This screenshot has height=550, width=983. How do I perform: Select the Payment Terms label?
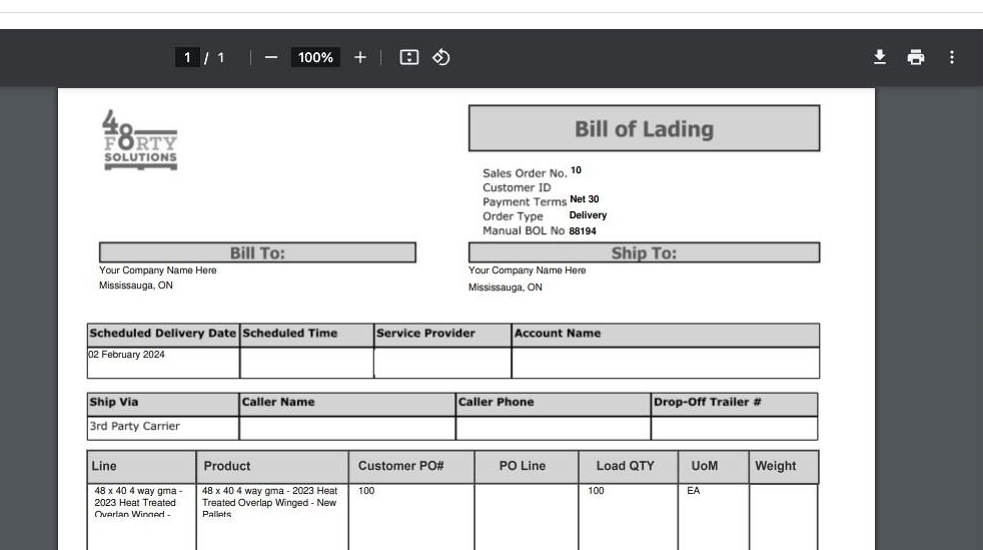[524, 202]
